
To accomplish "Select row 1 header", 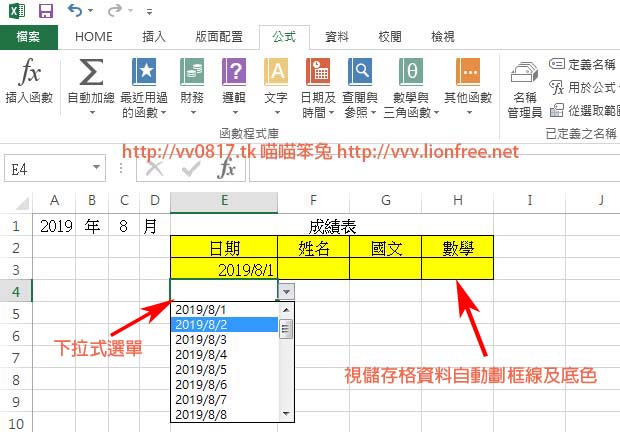I will pyautogui.click(x=16, y=226).
